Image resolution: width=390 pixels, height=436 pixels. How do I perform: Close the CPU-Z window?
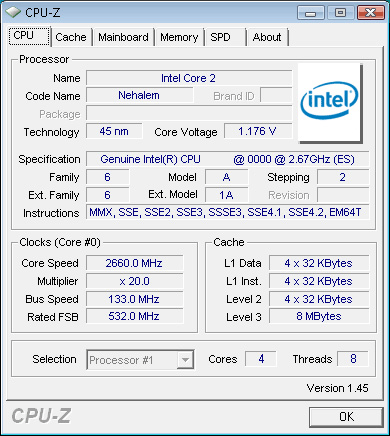[x=370, y=13]
